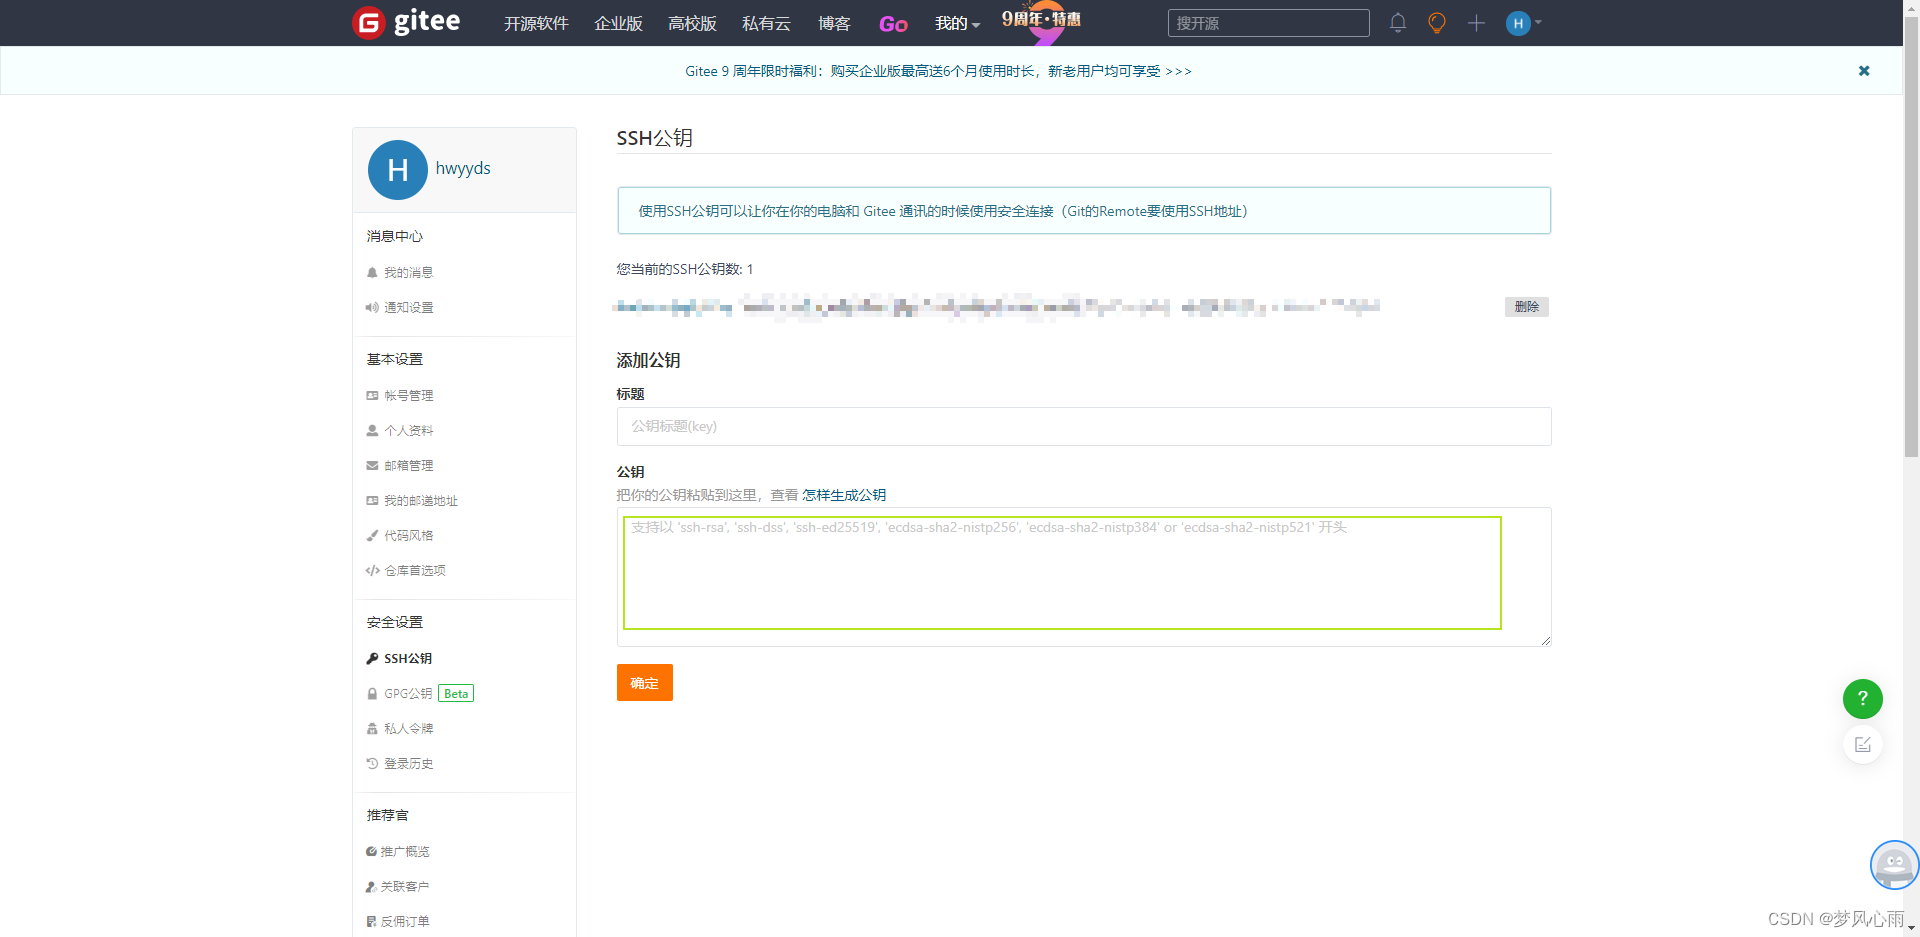The image size is (1920, 937).
Task: Focus the public key textarea
Action: pos(1084,576)
